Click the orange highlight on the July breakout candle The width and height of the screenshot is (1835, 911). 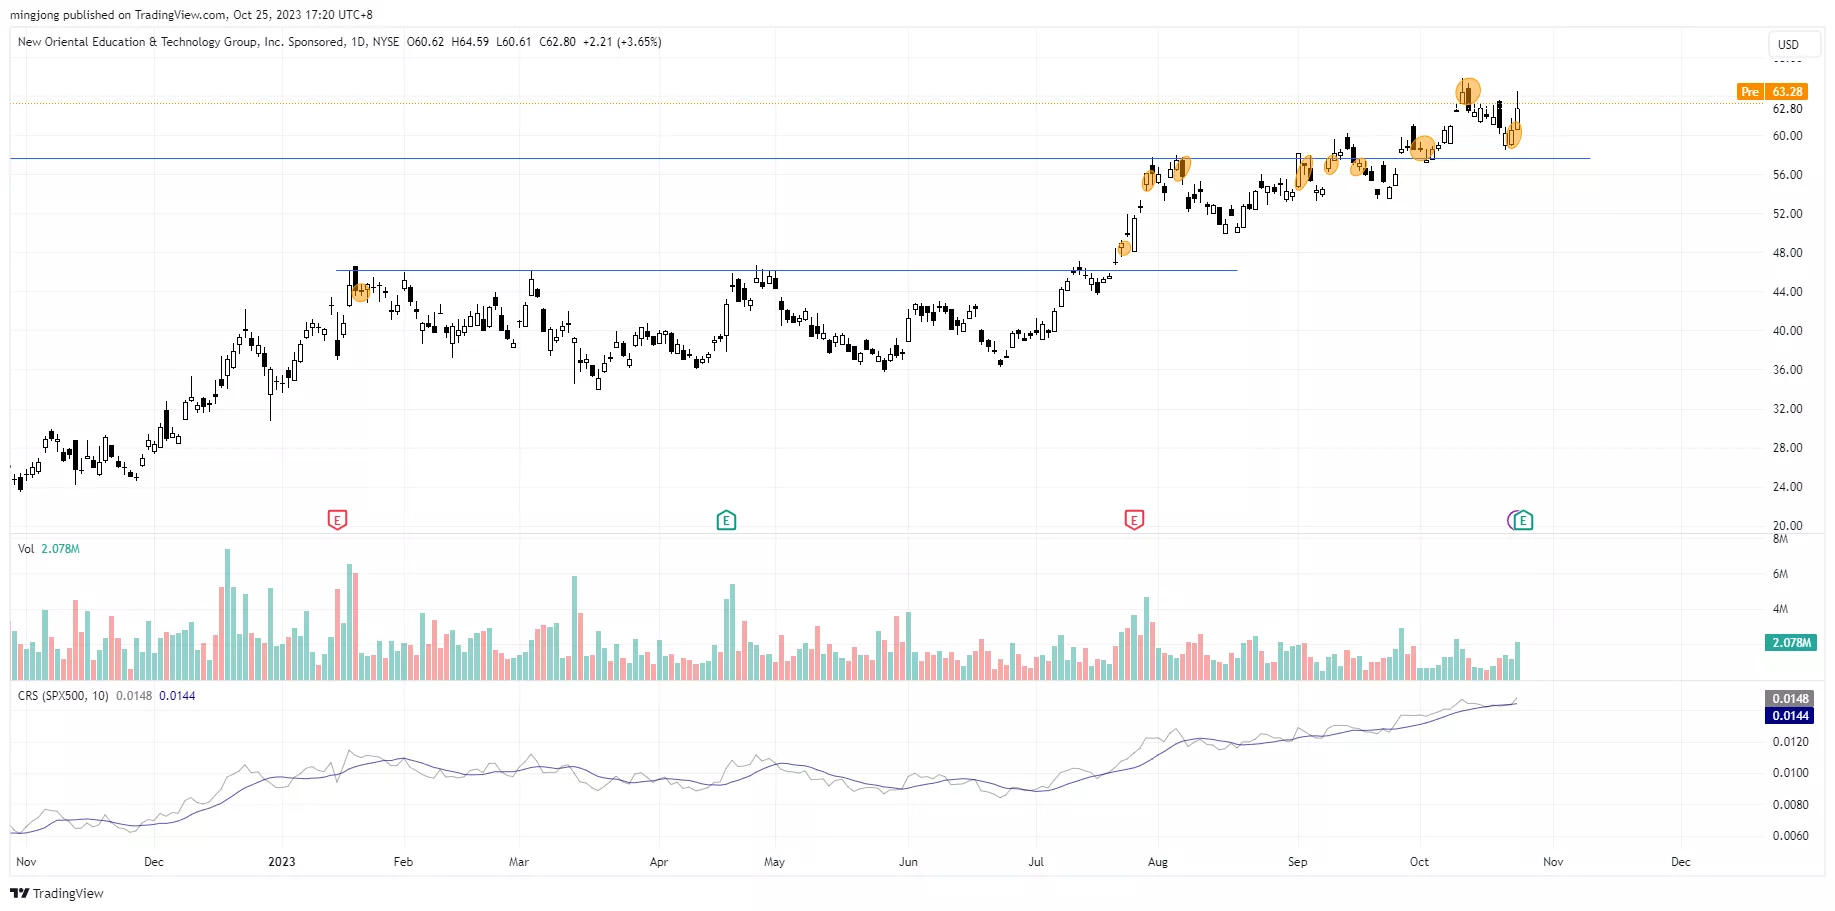[1124, 248]
